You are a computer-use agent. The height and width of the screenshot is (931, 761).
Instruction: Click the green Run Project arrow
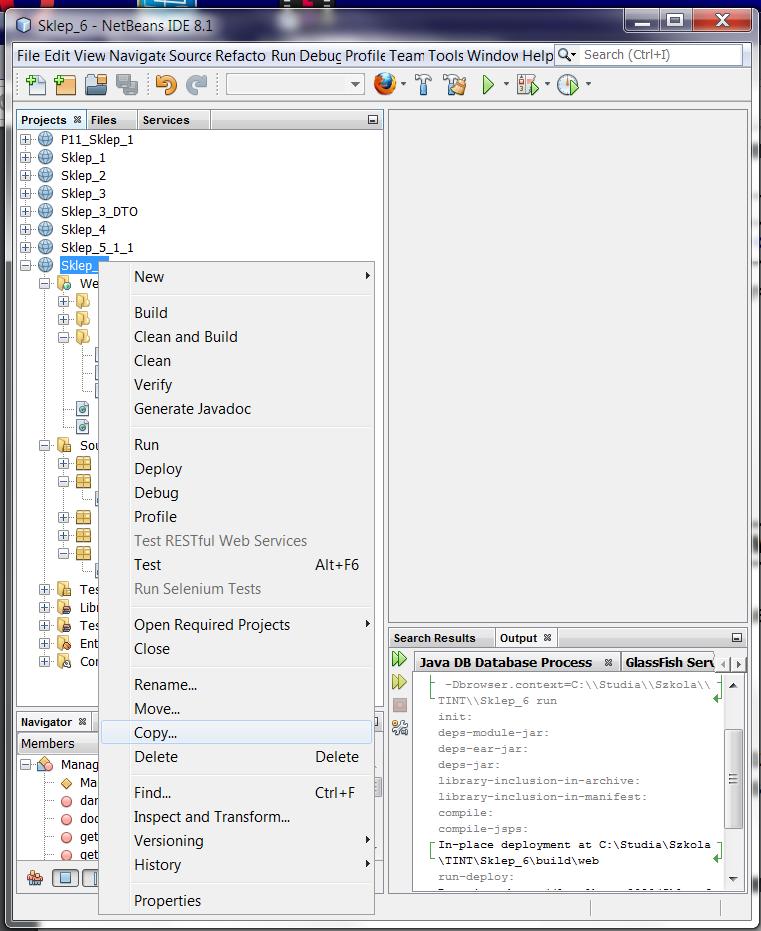(488, 84)
